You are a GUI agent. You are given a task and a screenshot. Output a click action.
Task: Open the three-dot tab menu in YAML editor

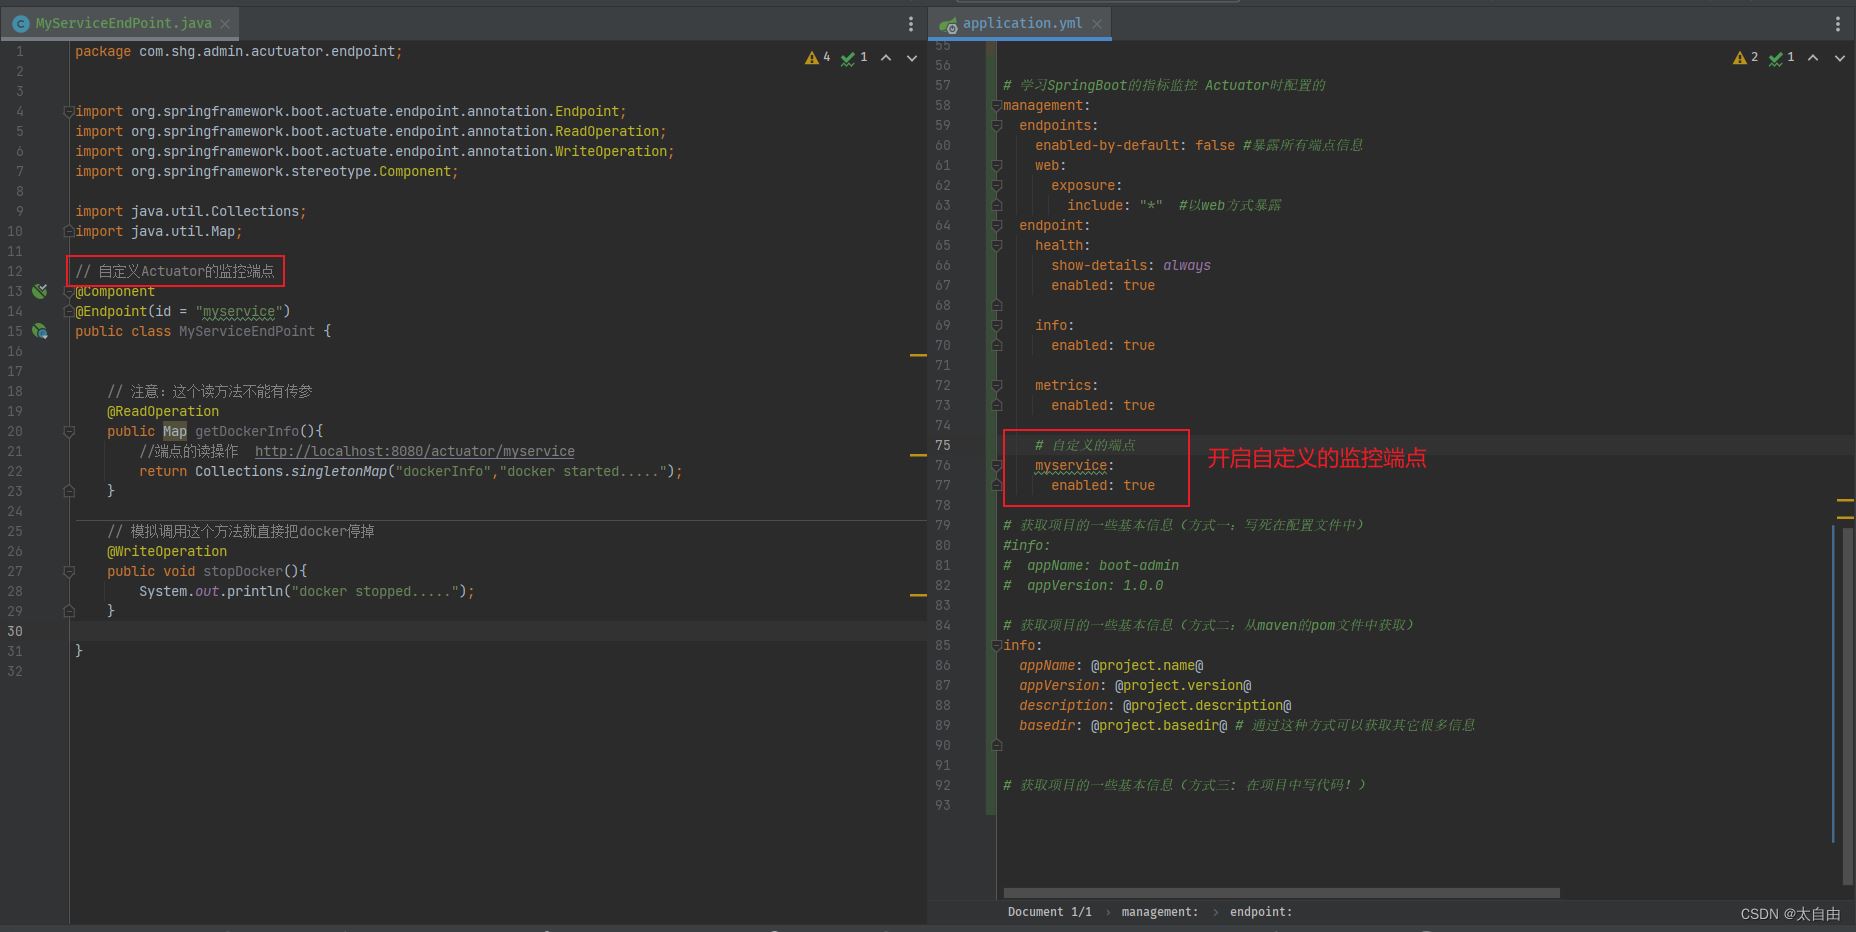point(1837,23)
